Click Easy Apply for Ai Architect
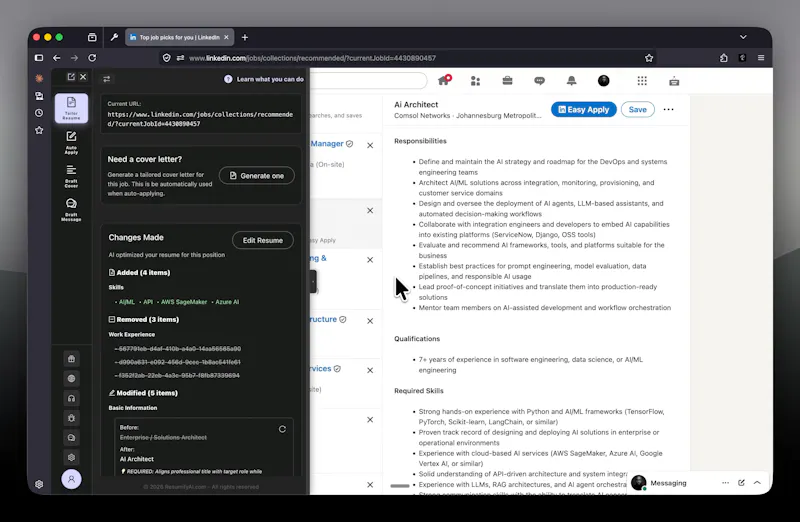Screen dimensions: 800x522 (x=584, y=110)
